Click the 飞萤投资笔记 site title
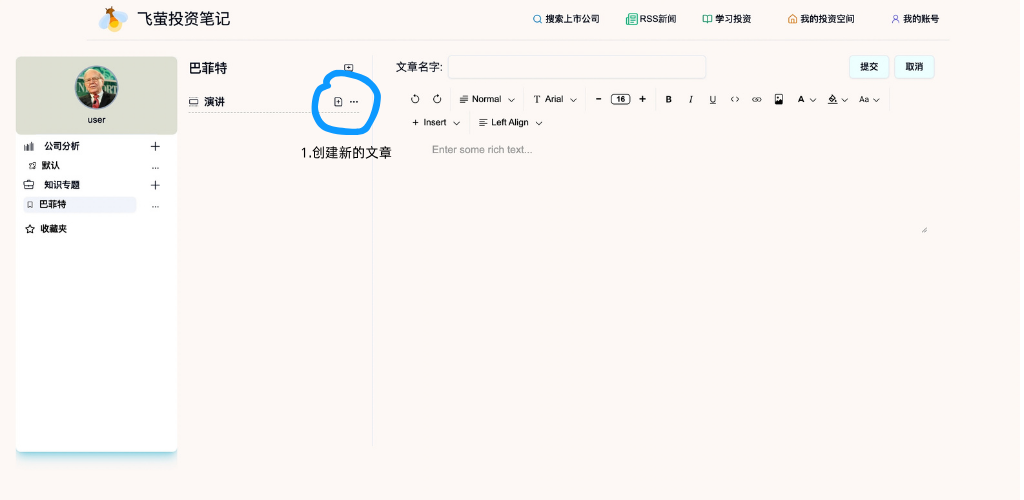 184,18
